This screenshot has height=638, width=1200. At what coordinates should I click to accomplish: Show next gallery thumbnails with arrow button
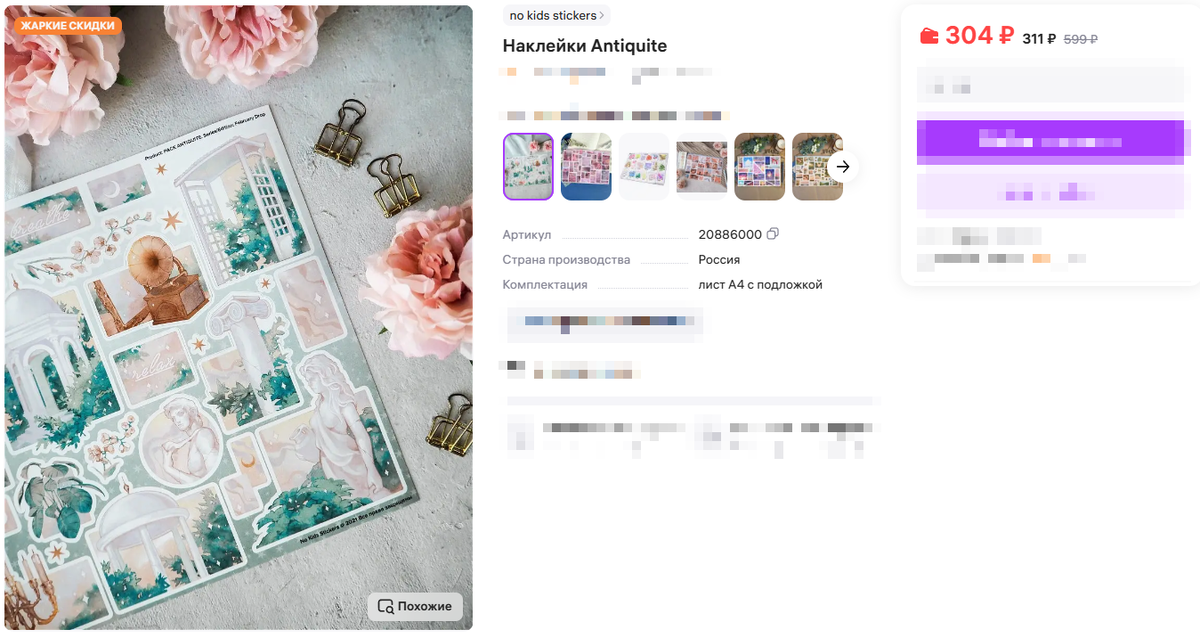(843, 167)
